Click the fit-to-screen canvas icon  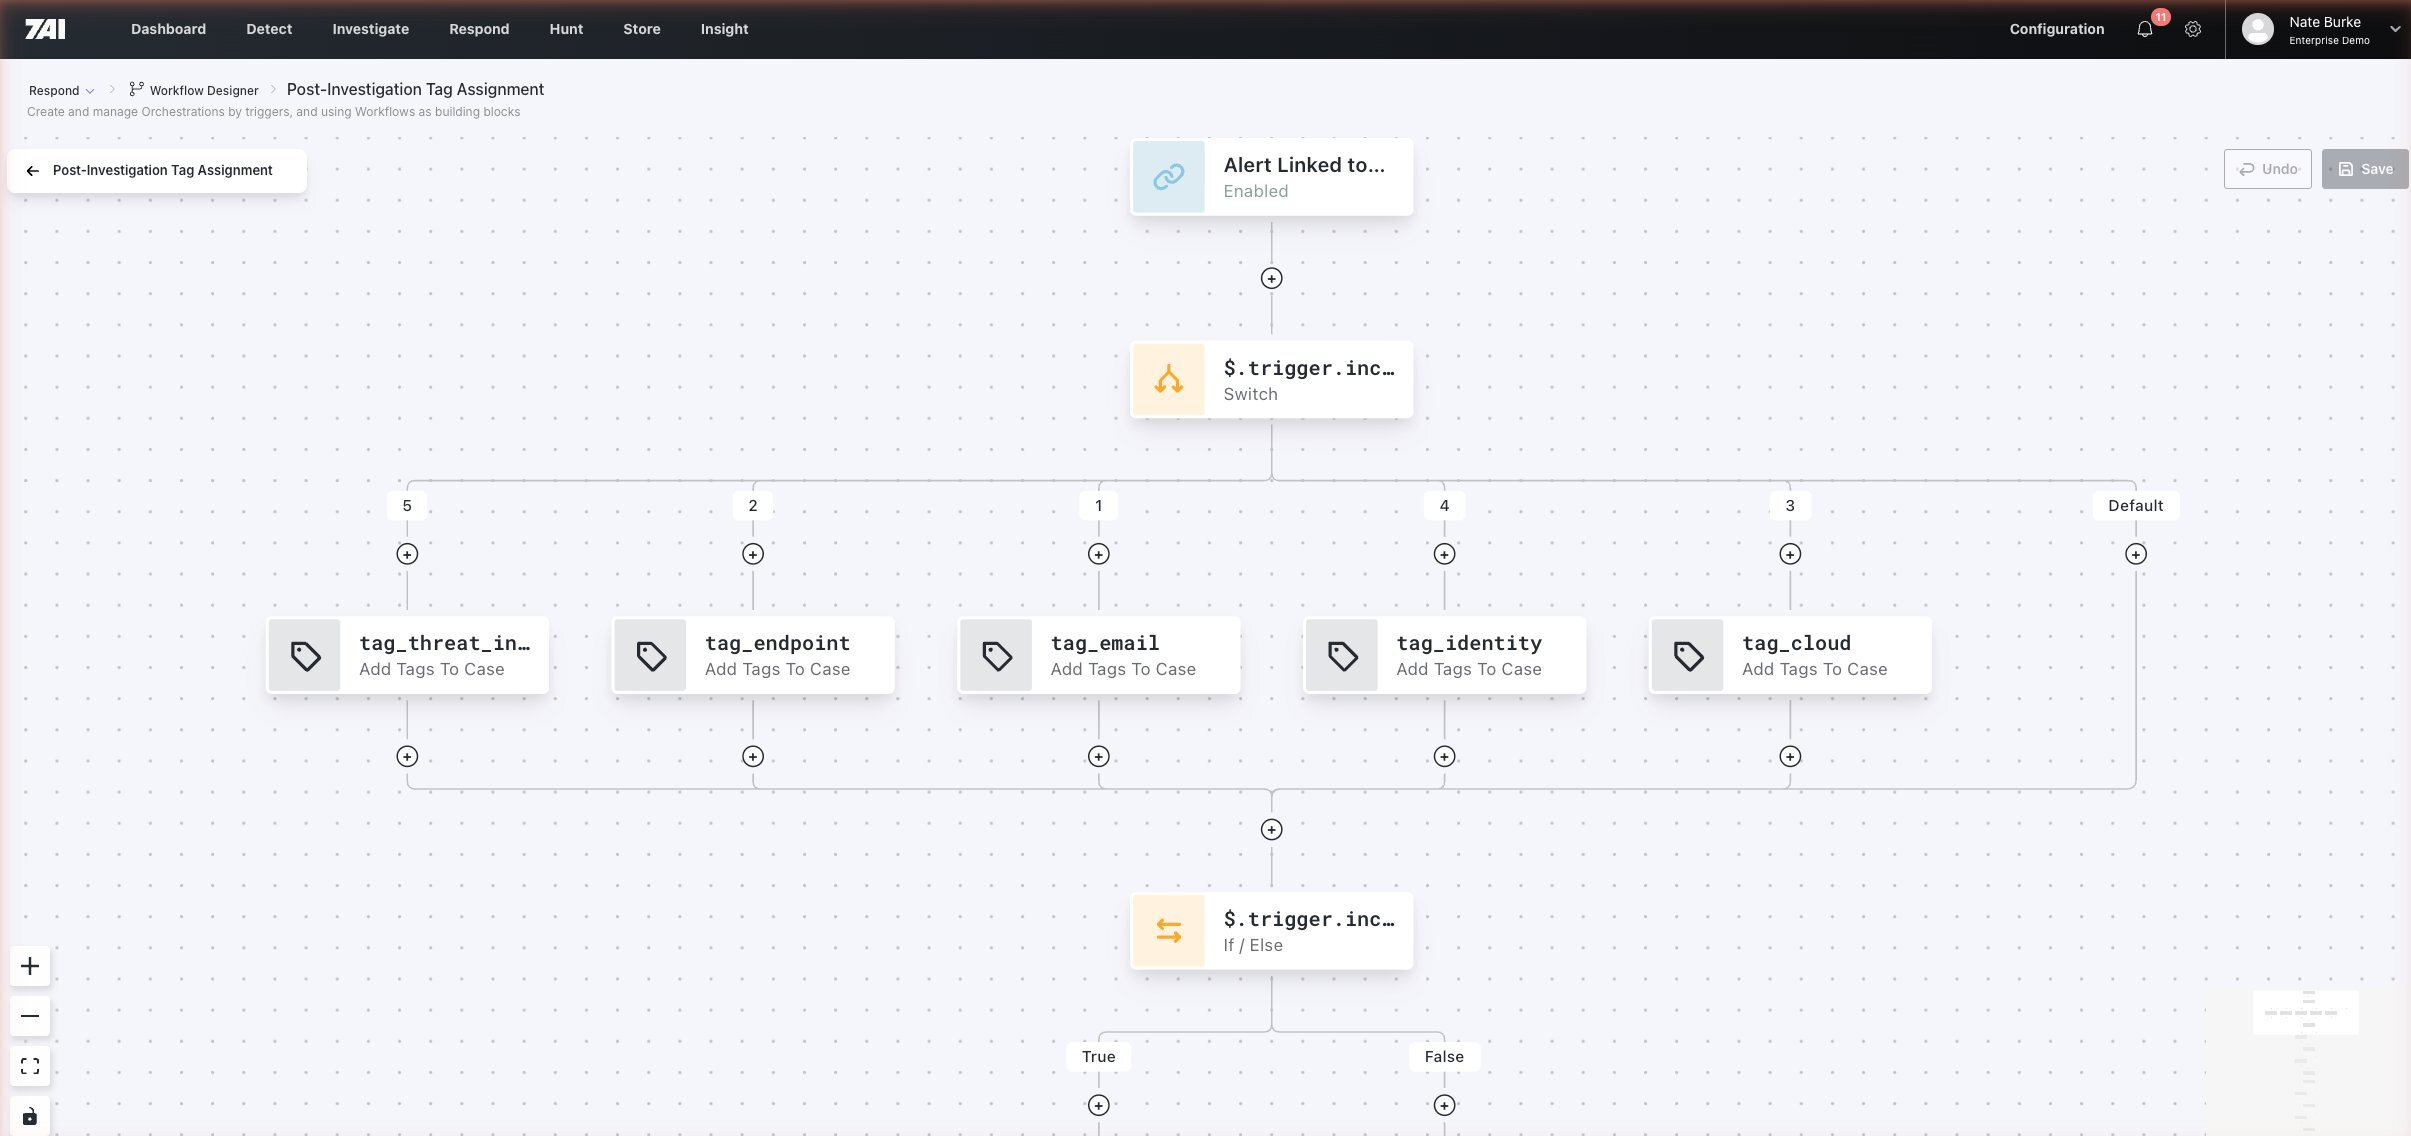(30, 1066)
